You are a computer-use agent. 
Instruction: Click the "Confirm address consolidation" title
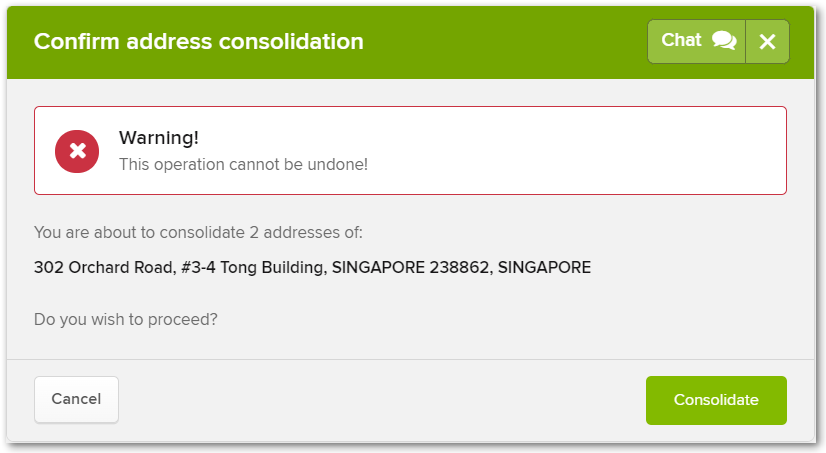[199, 42]
